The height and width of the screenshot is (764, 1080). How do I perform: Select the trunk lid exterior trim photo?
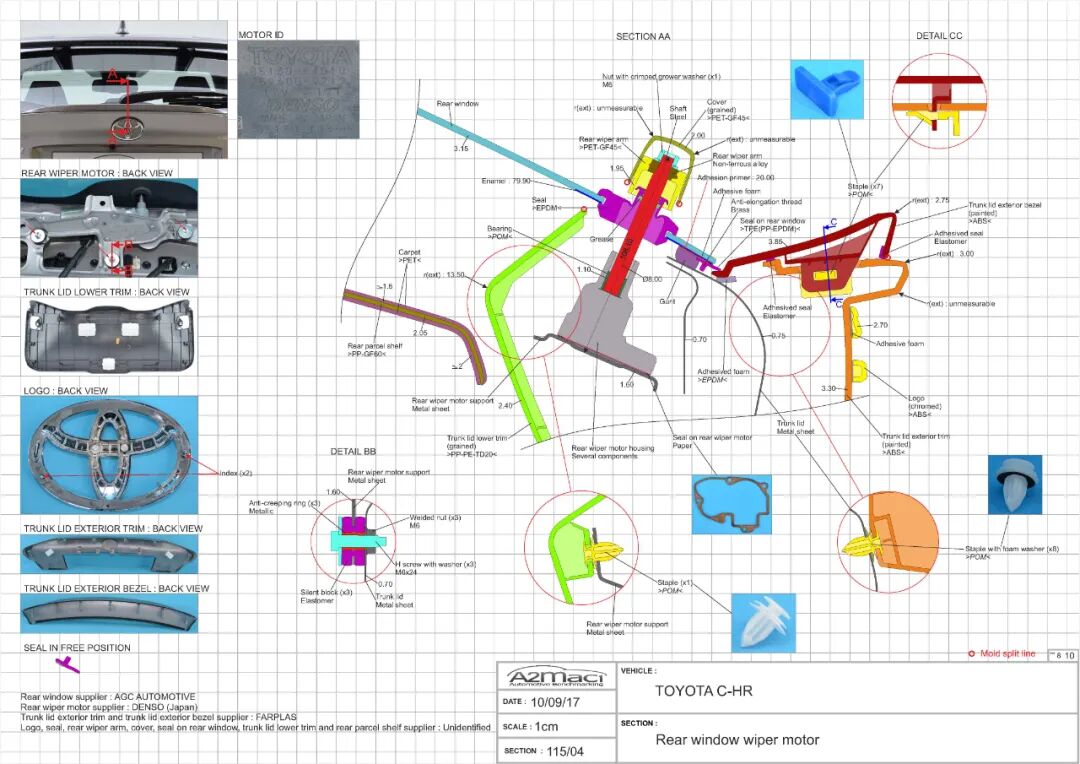click(x=109, y=554)
